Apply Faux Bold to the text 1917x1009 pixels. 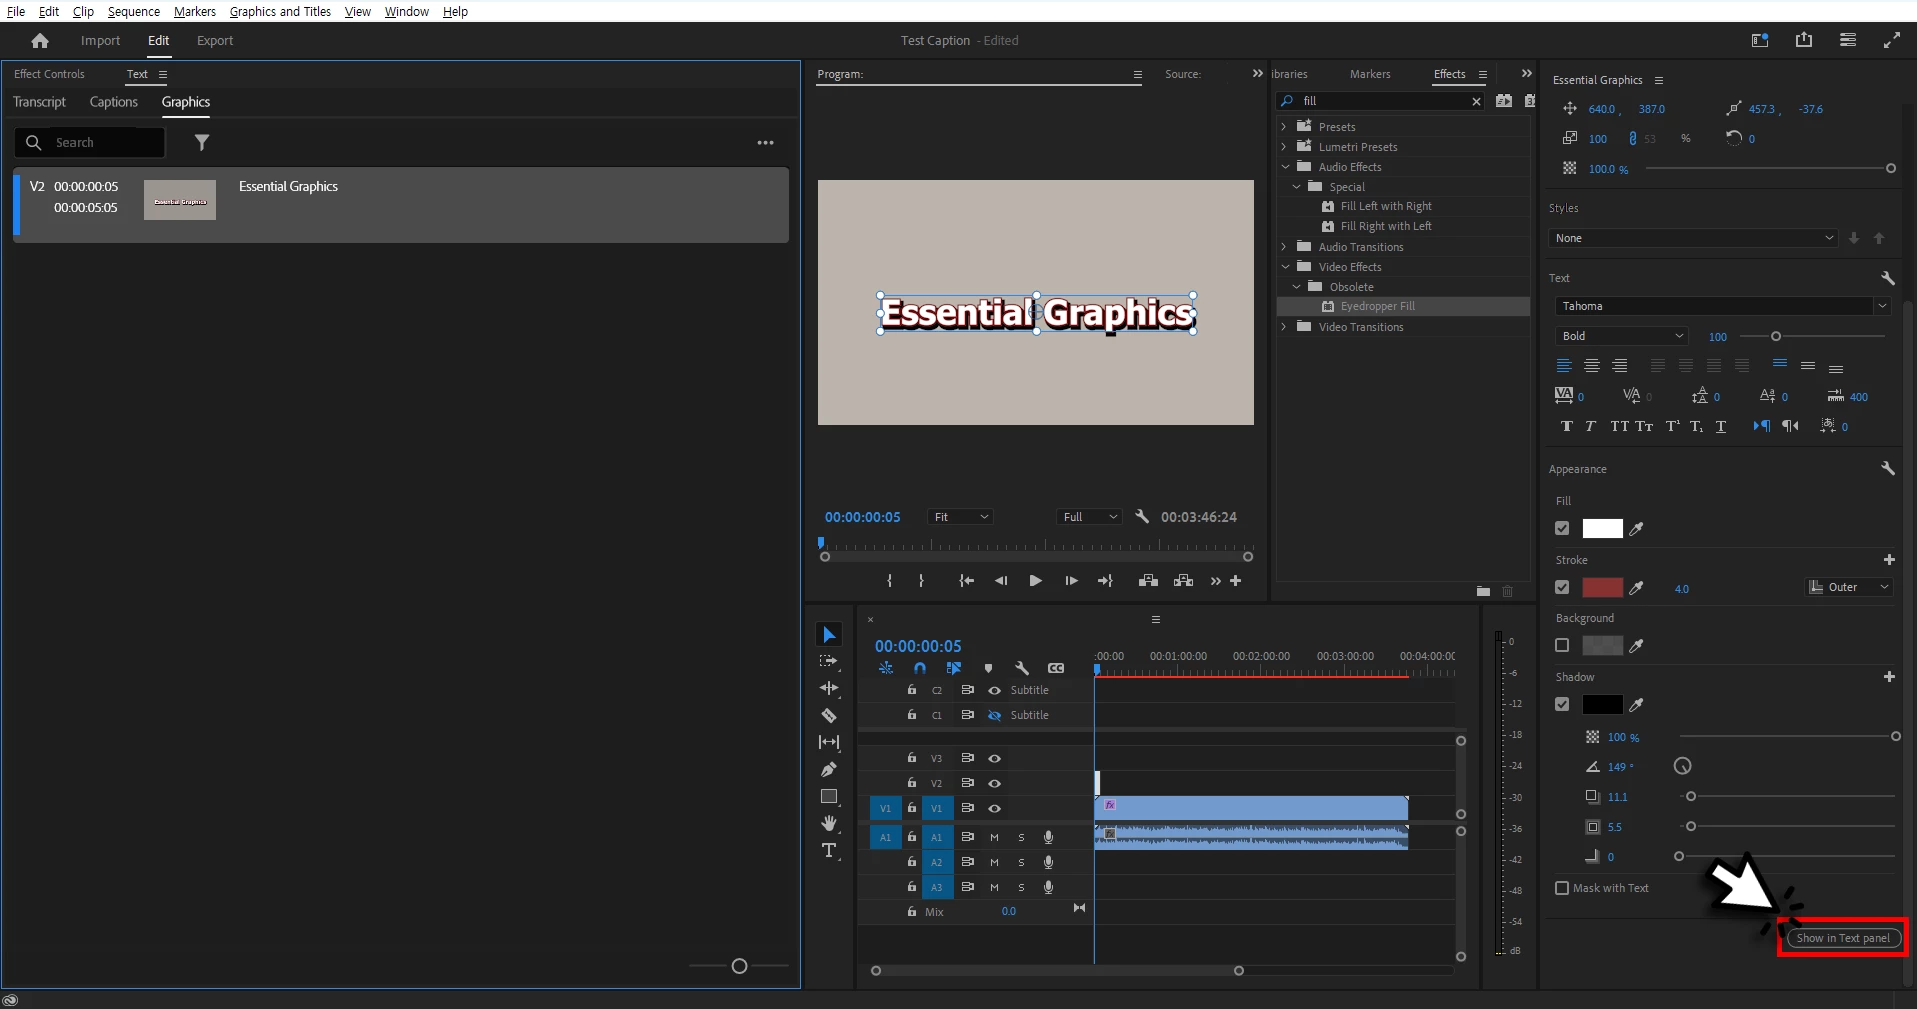[1567, 426]
